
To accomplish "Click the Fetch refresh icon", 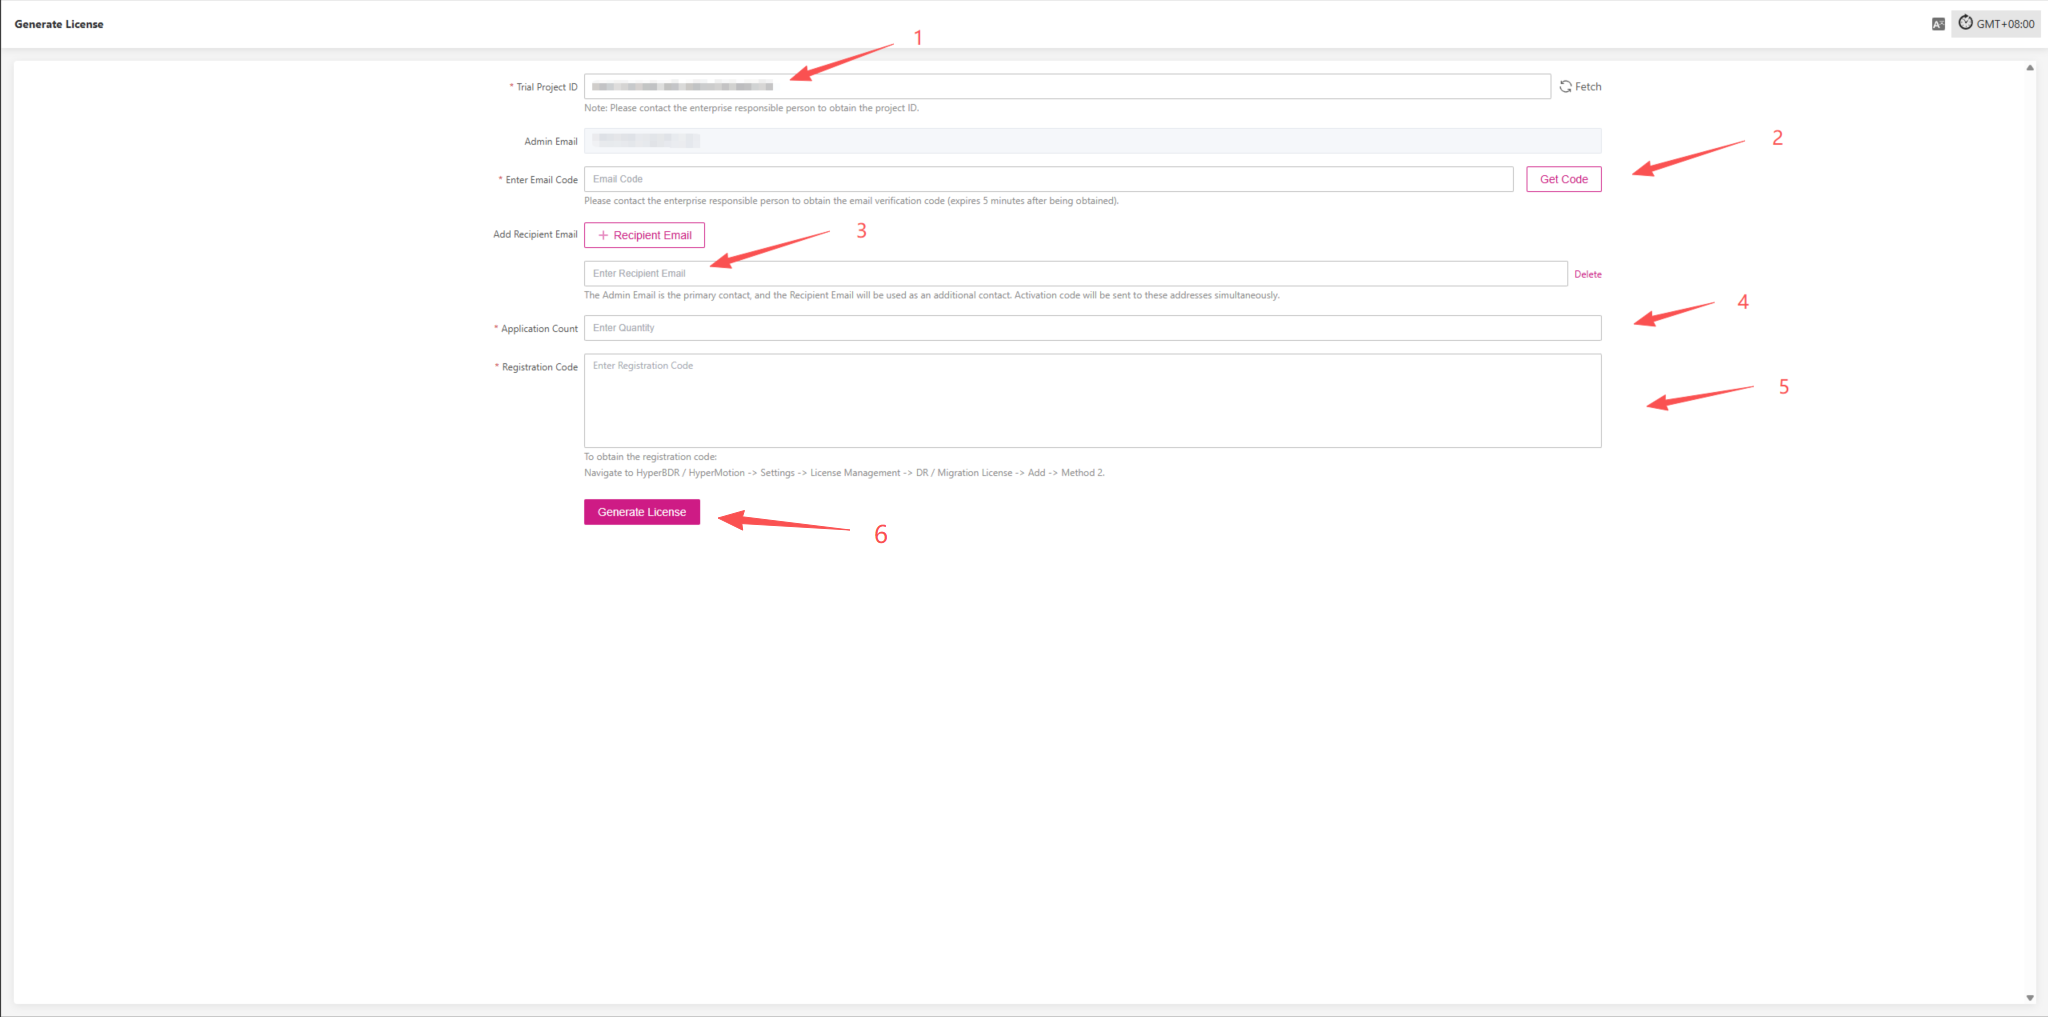I will coord(1566,87).
